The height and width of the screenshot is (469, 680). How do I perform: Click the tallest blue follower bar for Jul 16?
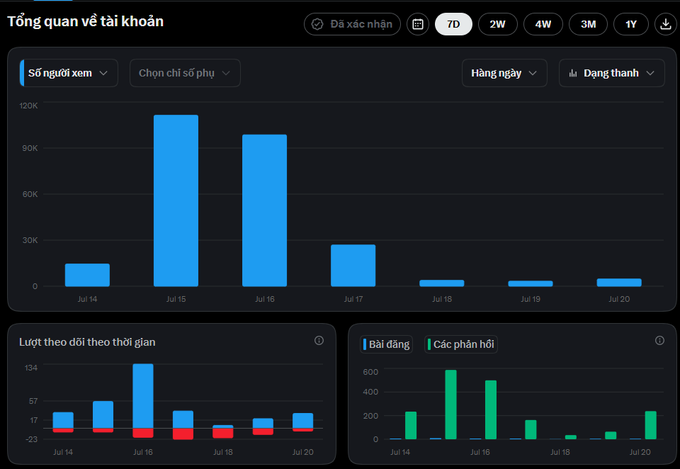coord(143,396)
